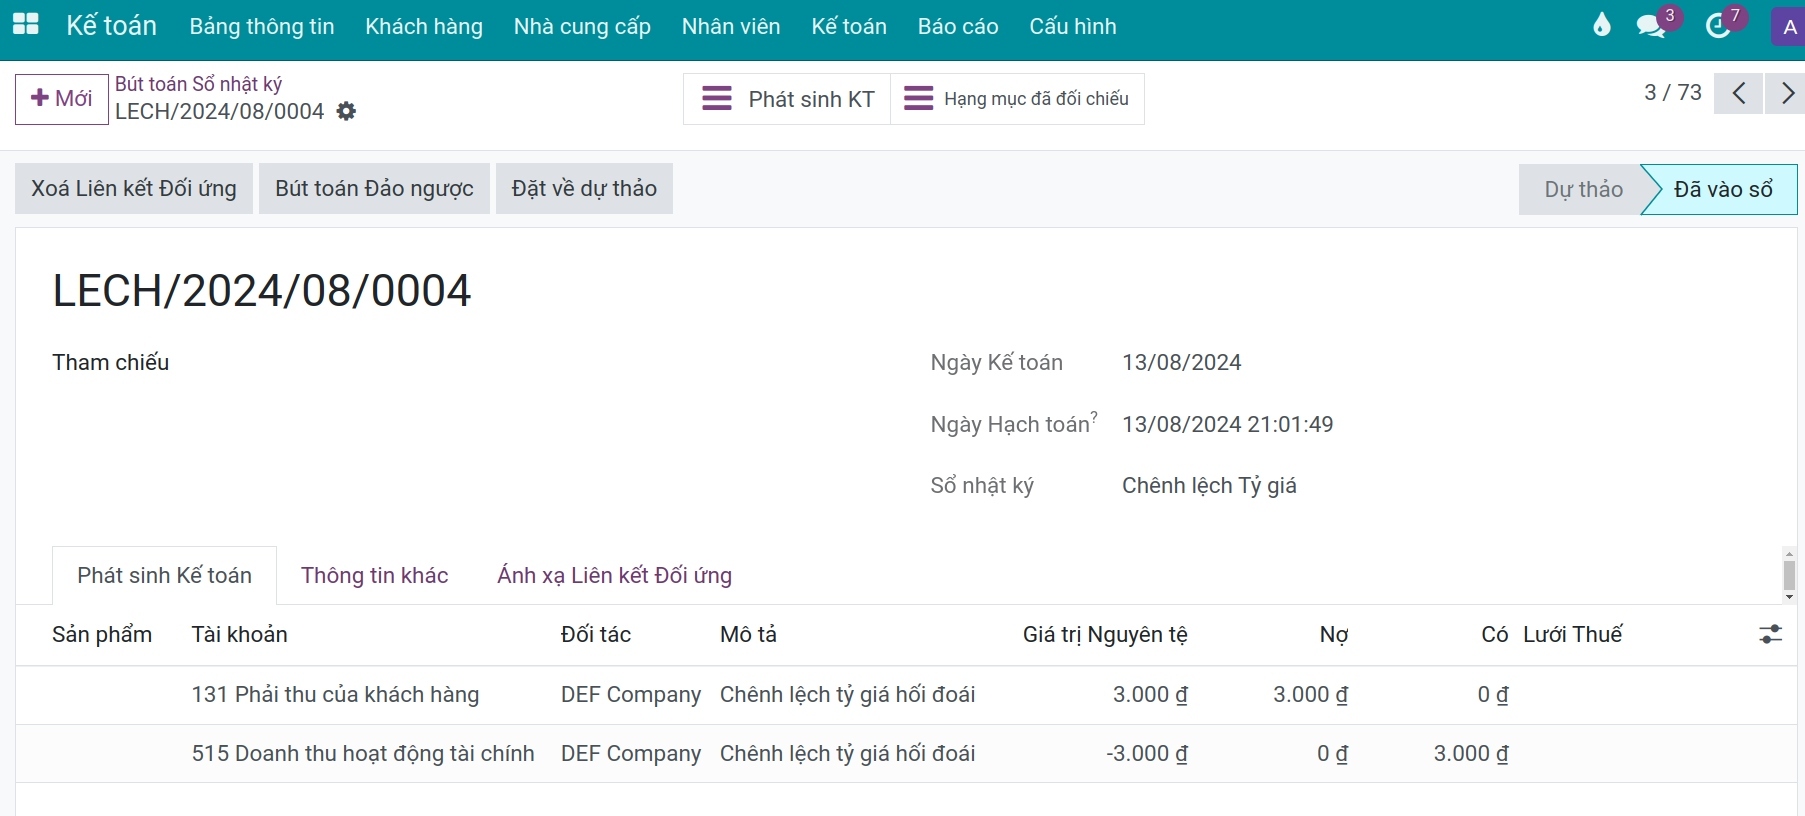This screenshot has width=1805, height=816.
Task: Click the Có column header
Action: [1495, 635]
